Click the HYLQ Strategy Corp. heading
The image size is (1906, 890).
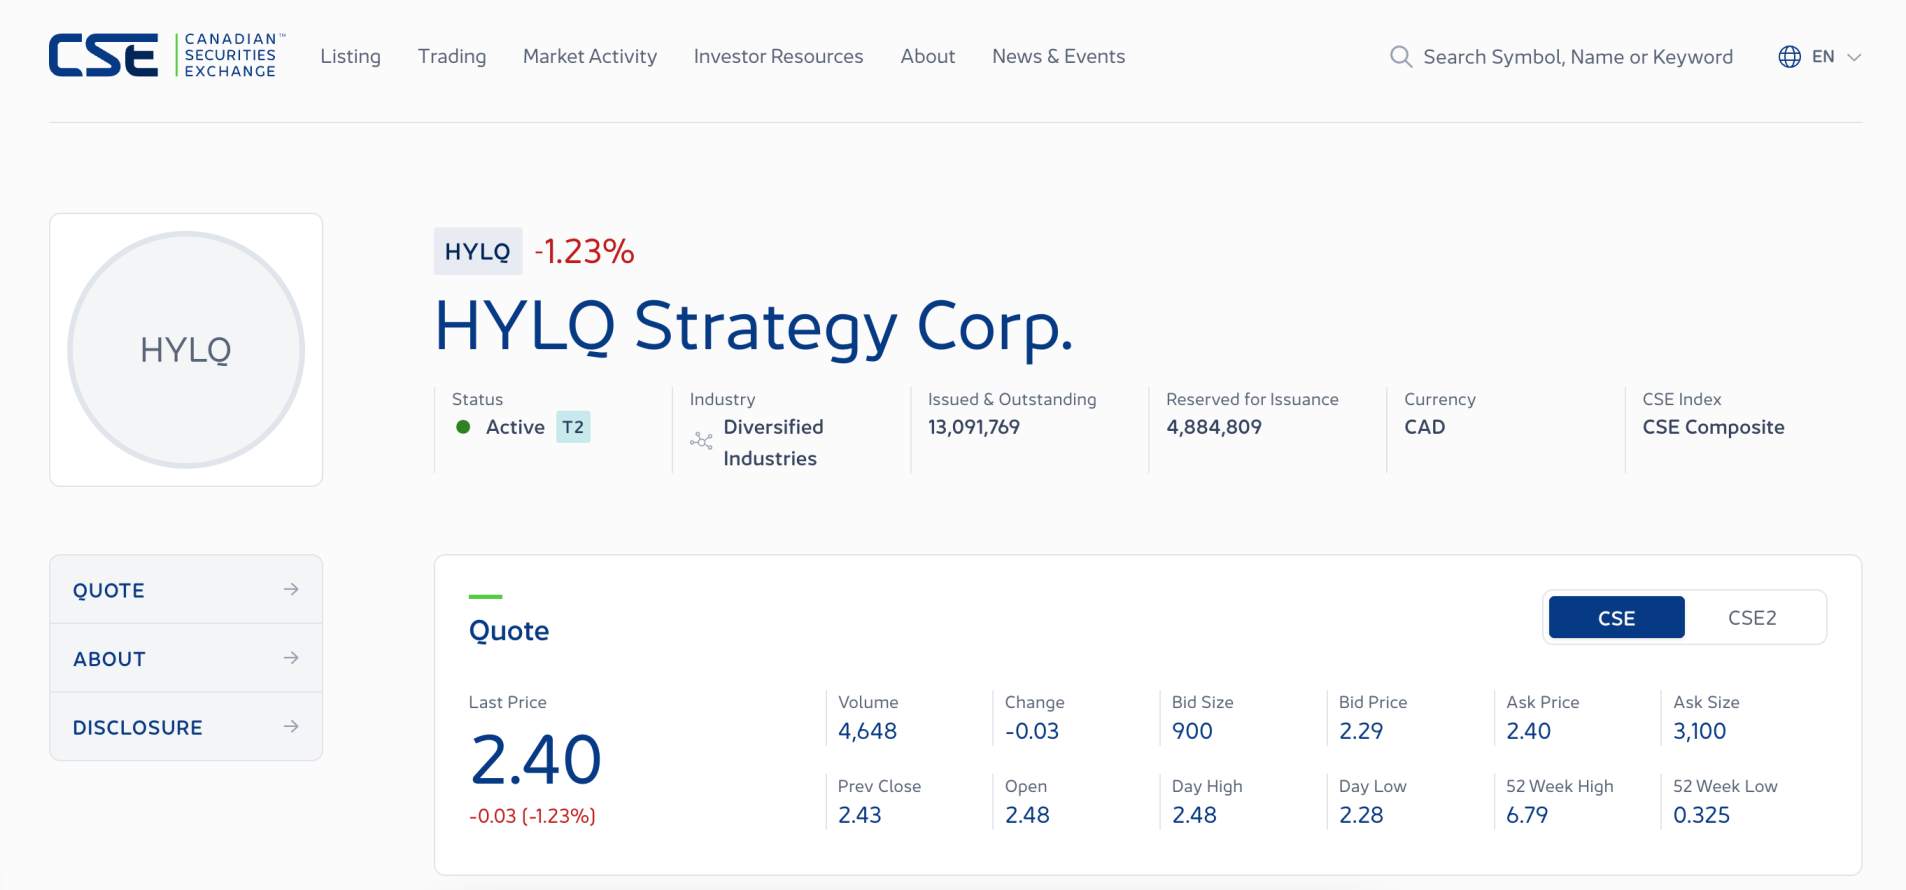pos(754,328)
